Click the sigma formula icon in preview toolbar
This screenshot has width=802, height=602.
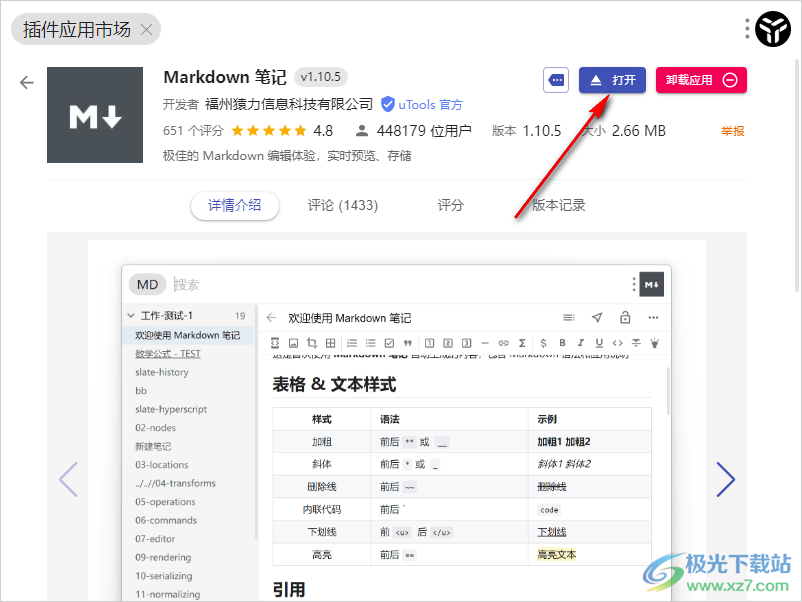pyautogui.click(x=522, y=343)
